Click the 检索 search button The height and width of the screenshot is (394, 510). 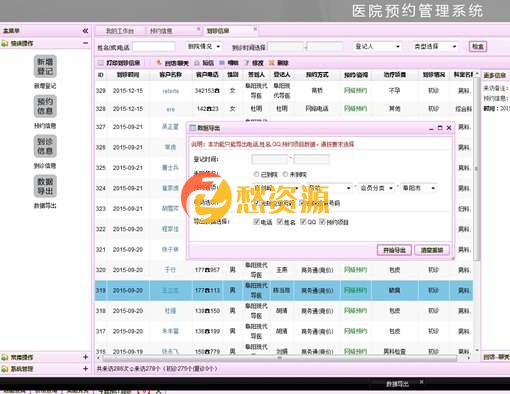point(478,46)
